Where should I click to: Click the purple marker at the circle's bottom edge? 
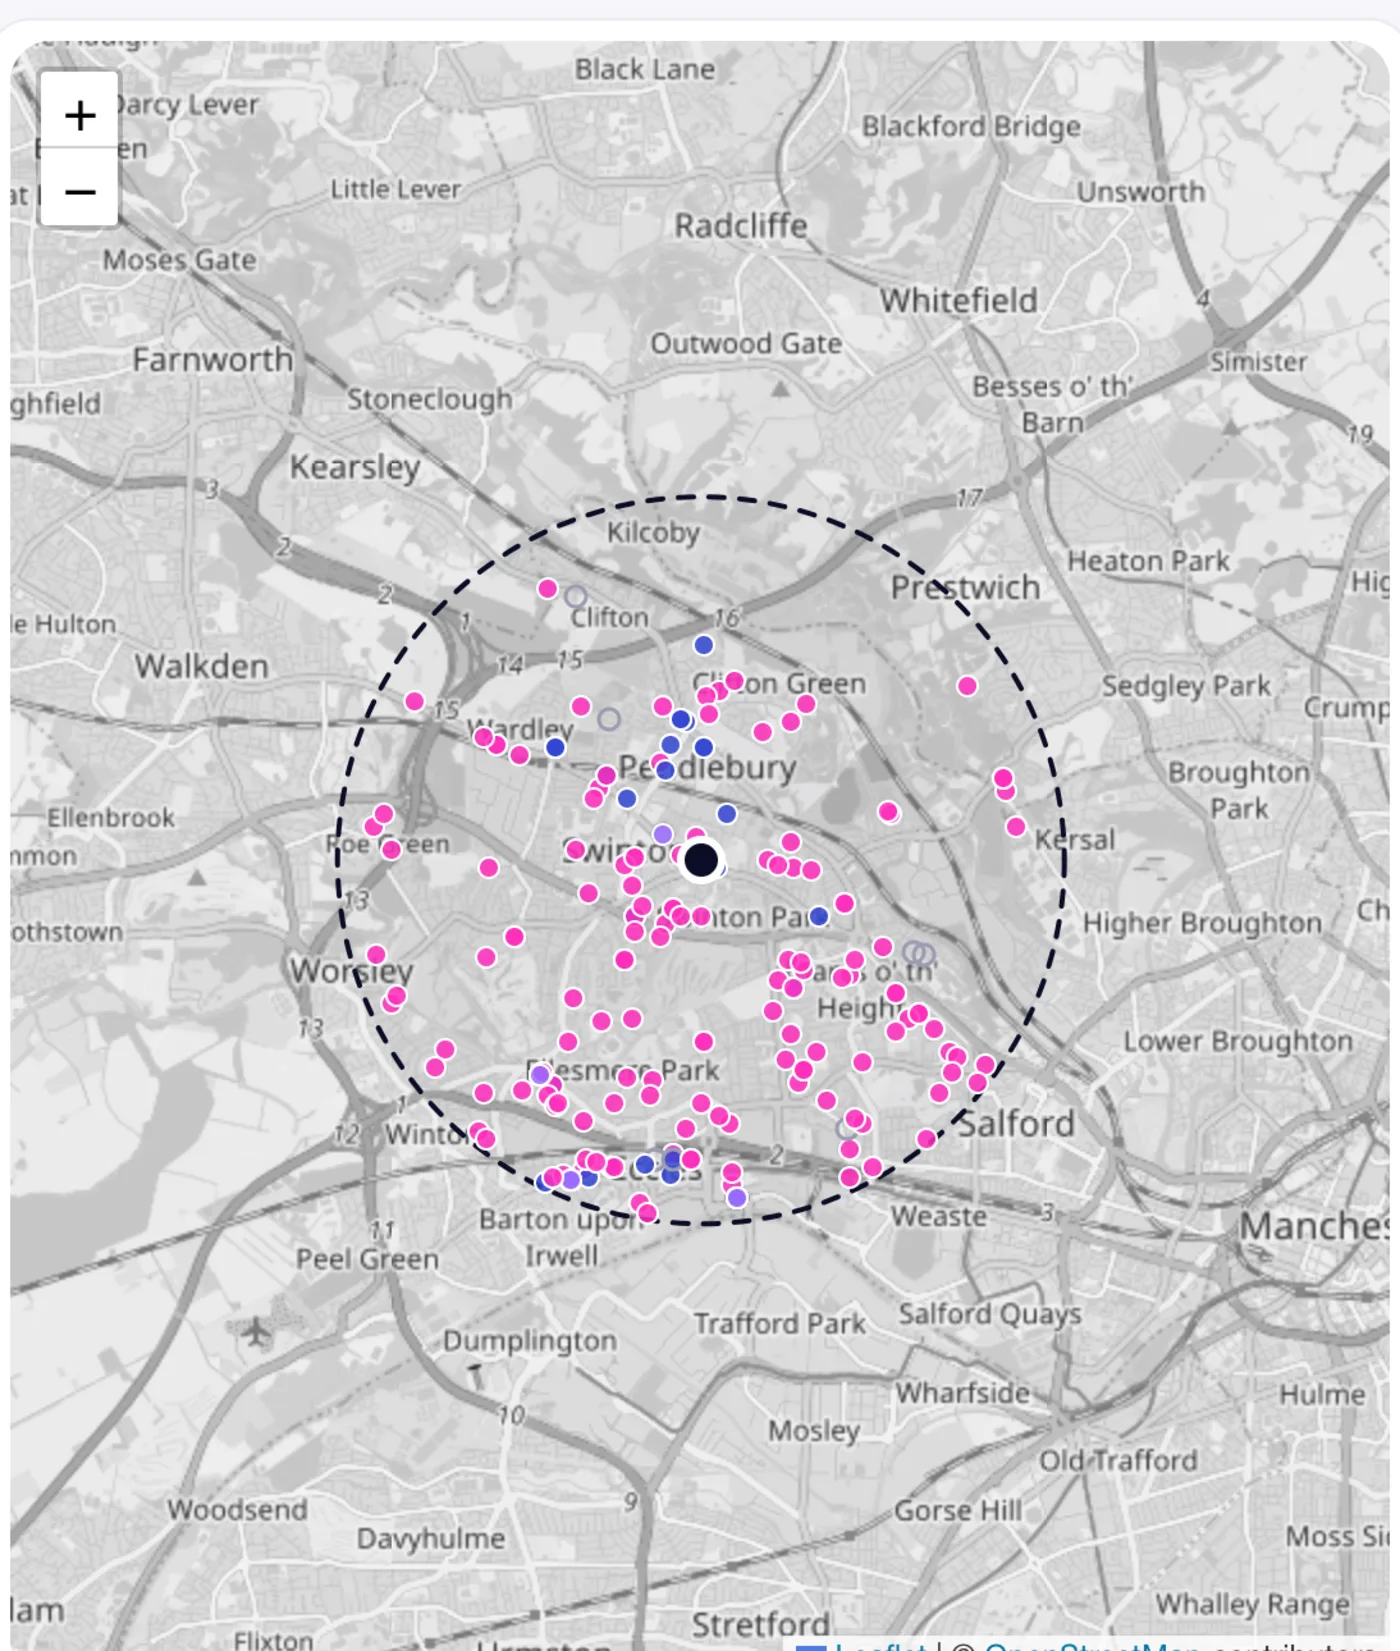coord(737,1197)
